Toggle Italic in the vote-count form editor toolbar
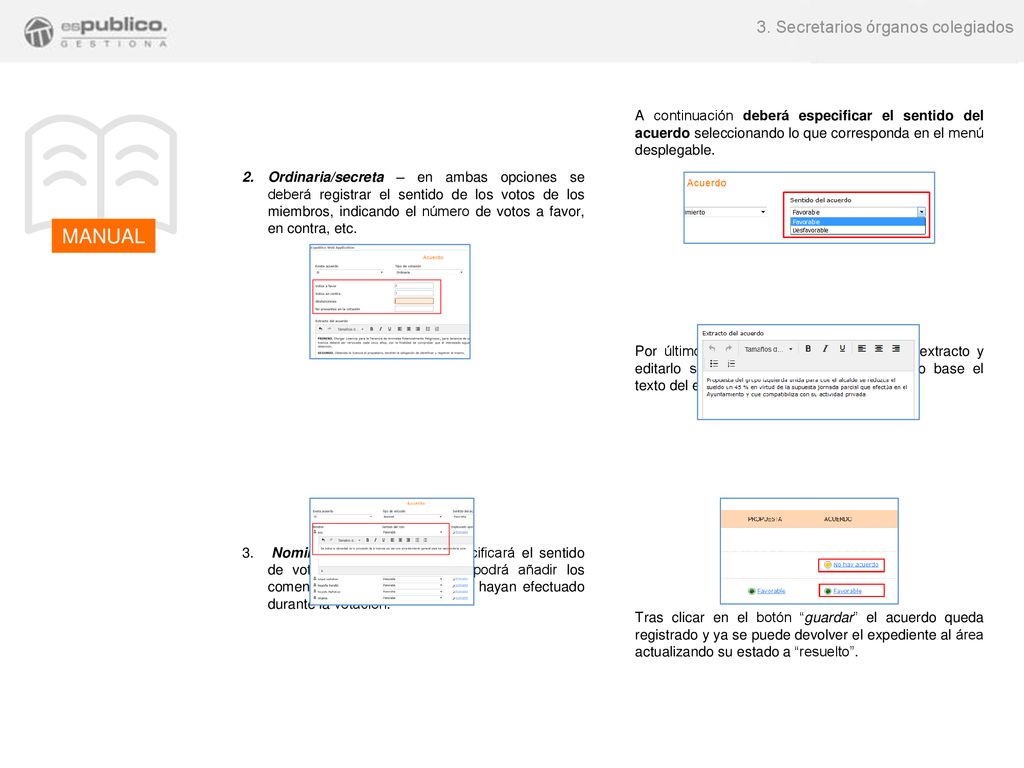 point(381,329)
